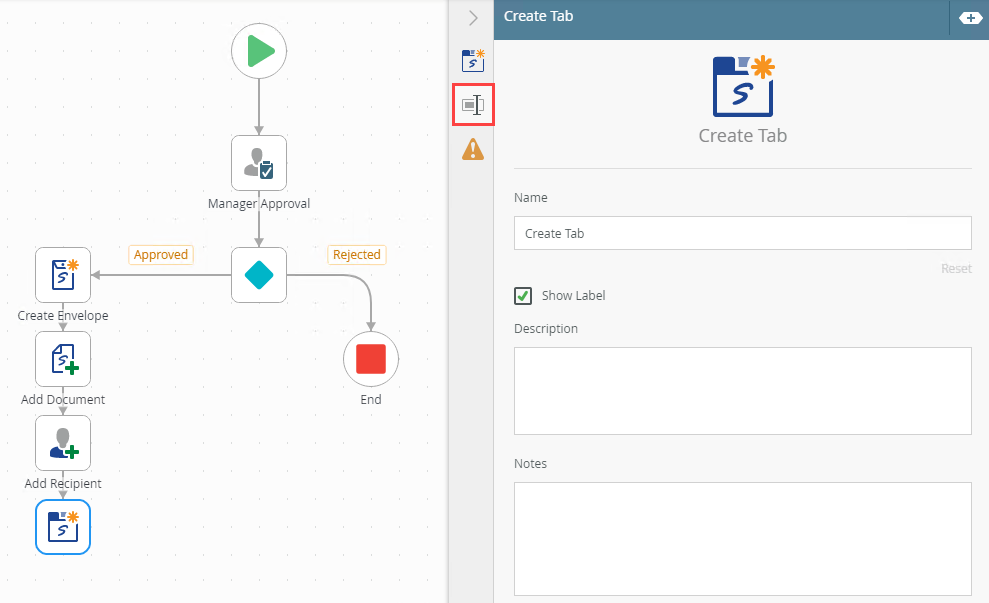Click the Reset link below Name

click(x=956, y=269)
